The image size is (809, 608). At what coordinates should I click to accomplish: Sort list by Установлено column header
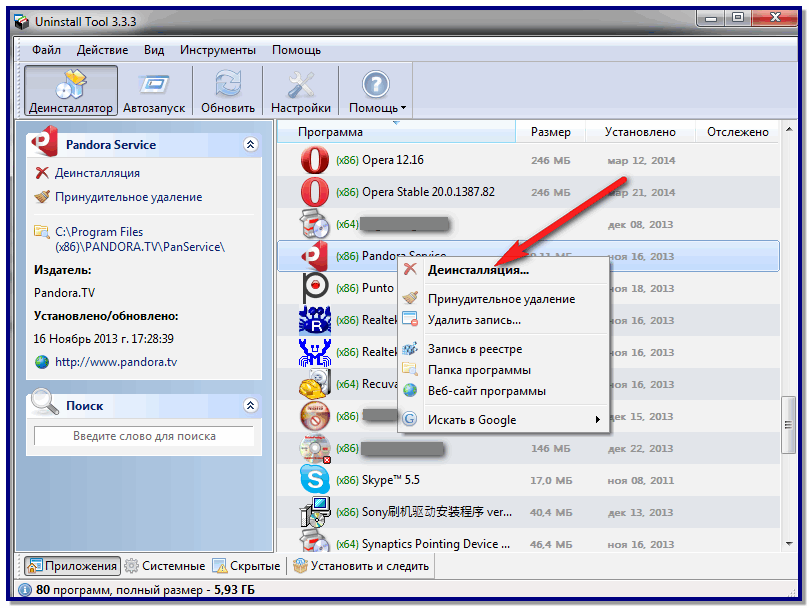tap(640, 132)
